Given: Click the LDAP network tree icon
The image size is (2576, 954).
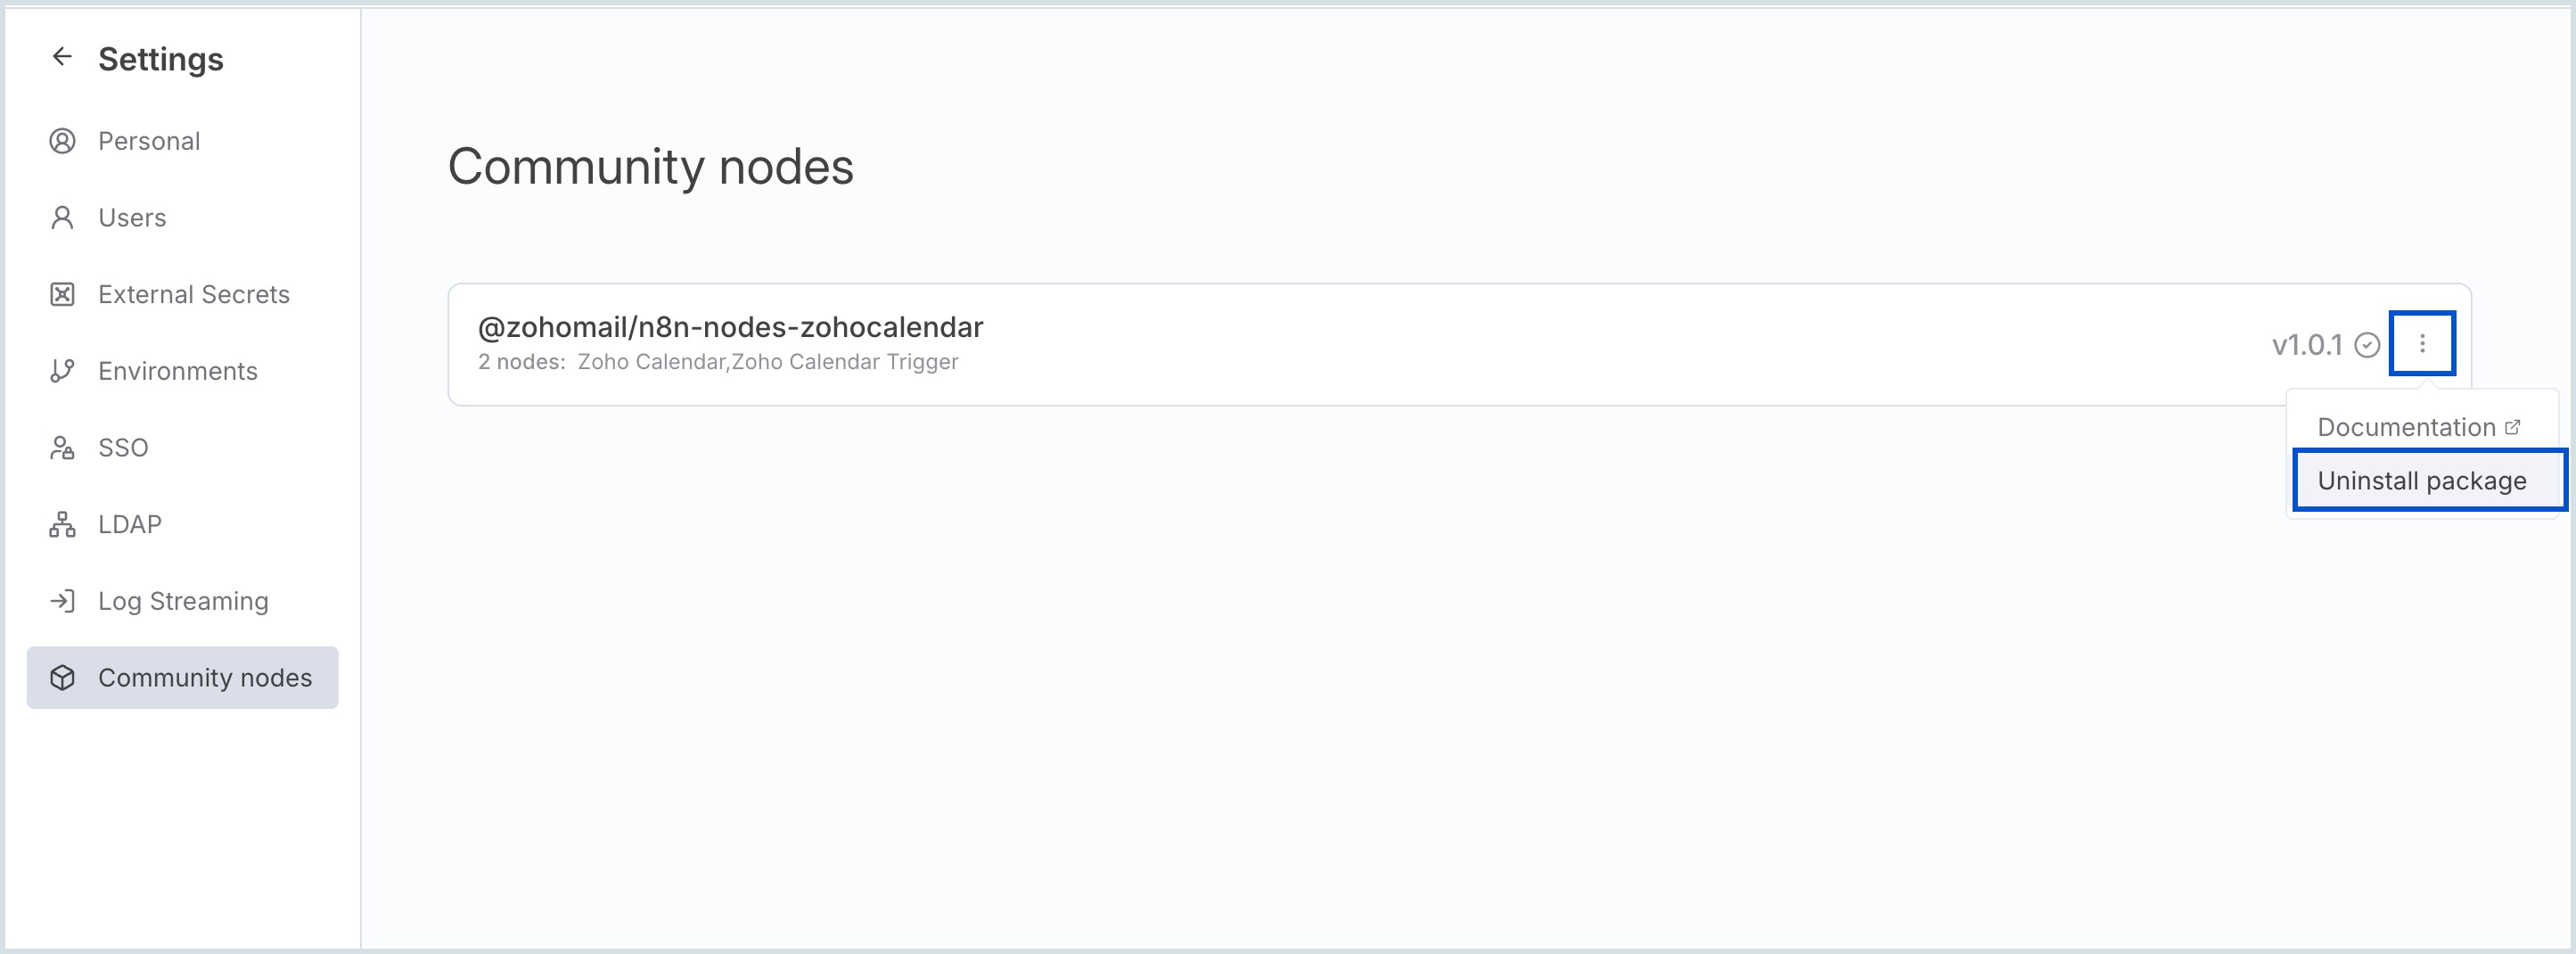Looking at the screenshot, I should coord(62,524).
